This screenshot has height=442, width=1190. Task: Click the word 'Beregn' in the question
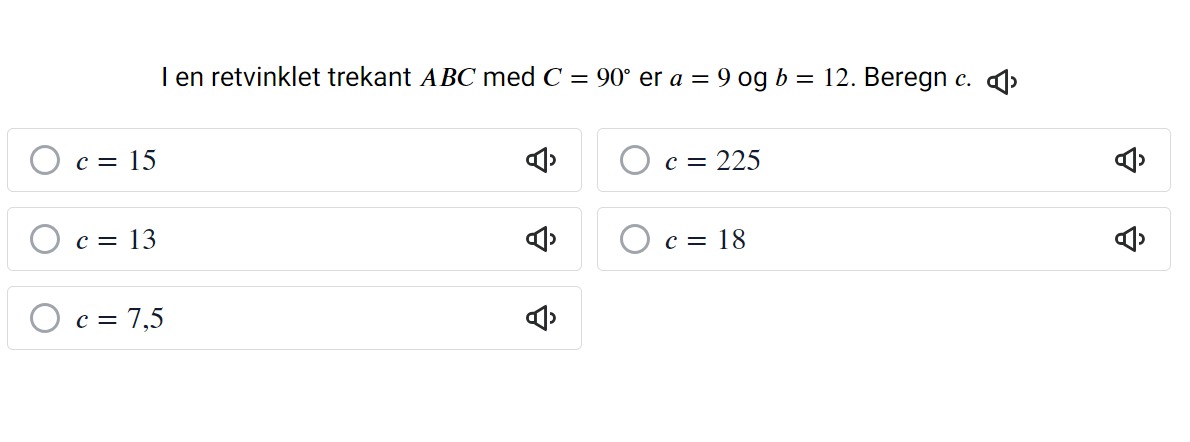pos(905,79)
